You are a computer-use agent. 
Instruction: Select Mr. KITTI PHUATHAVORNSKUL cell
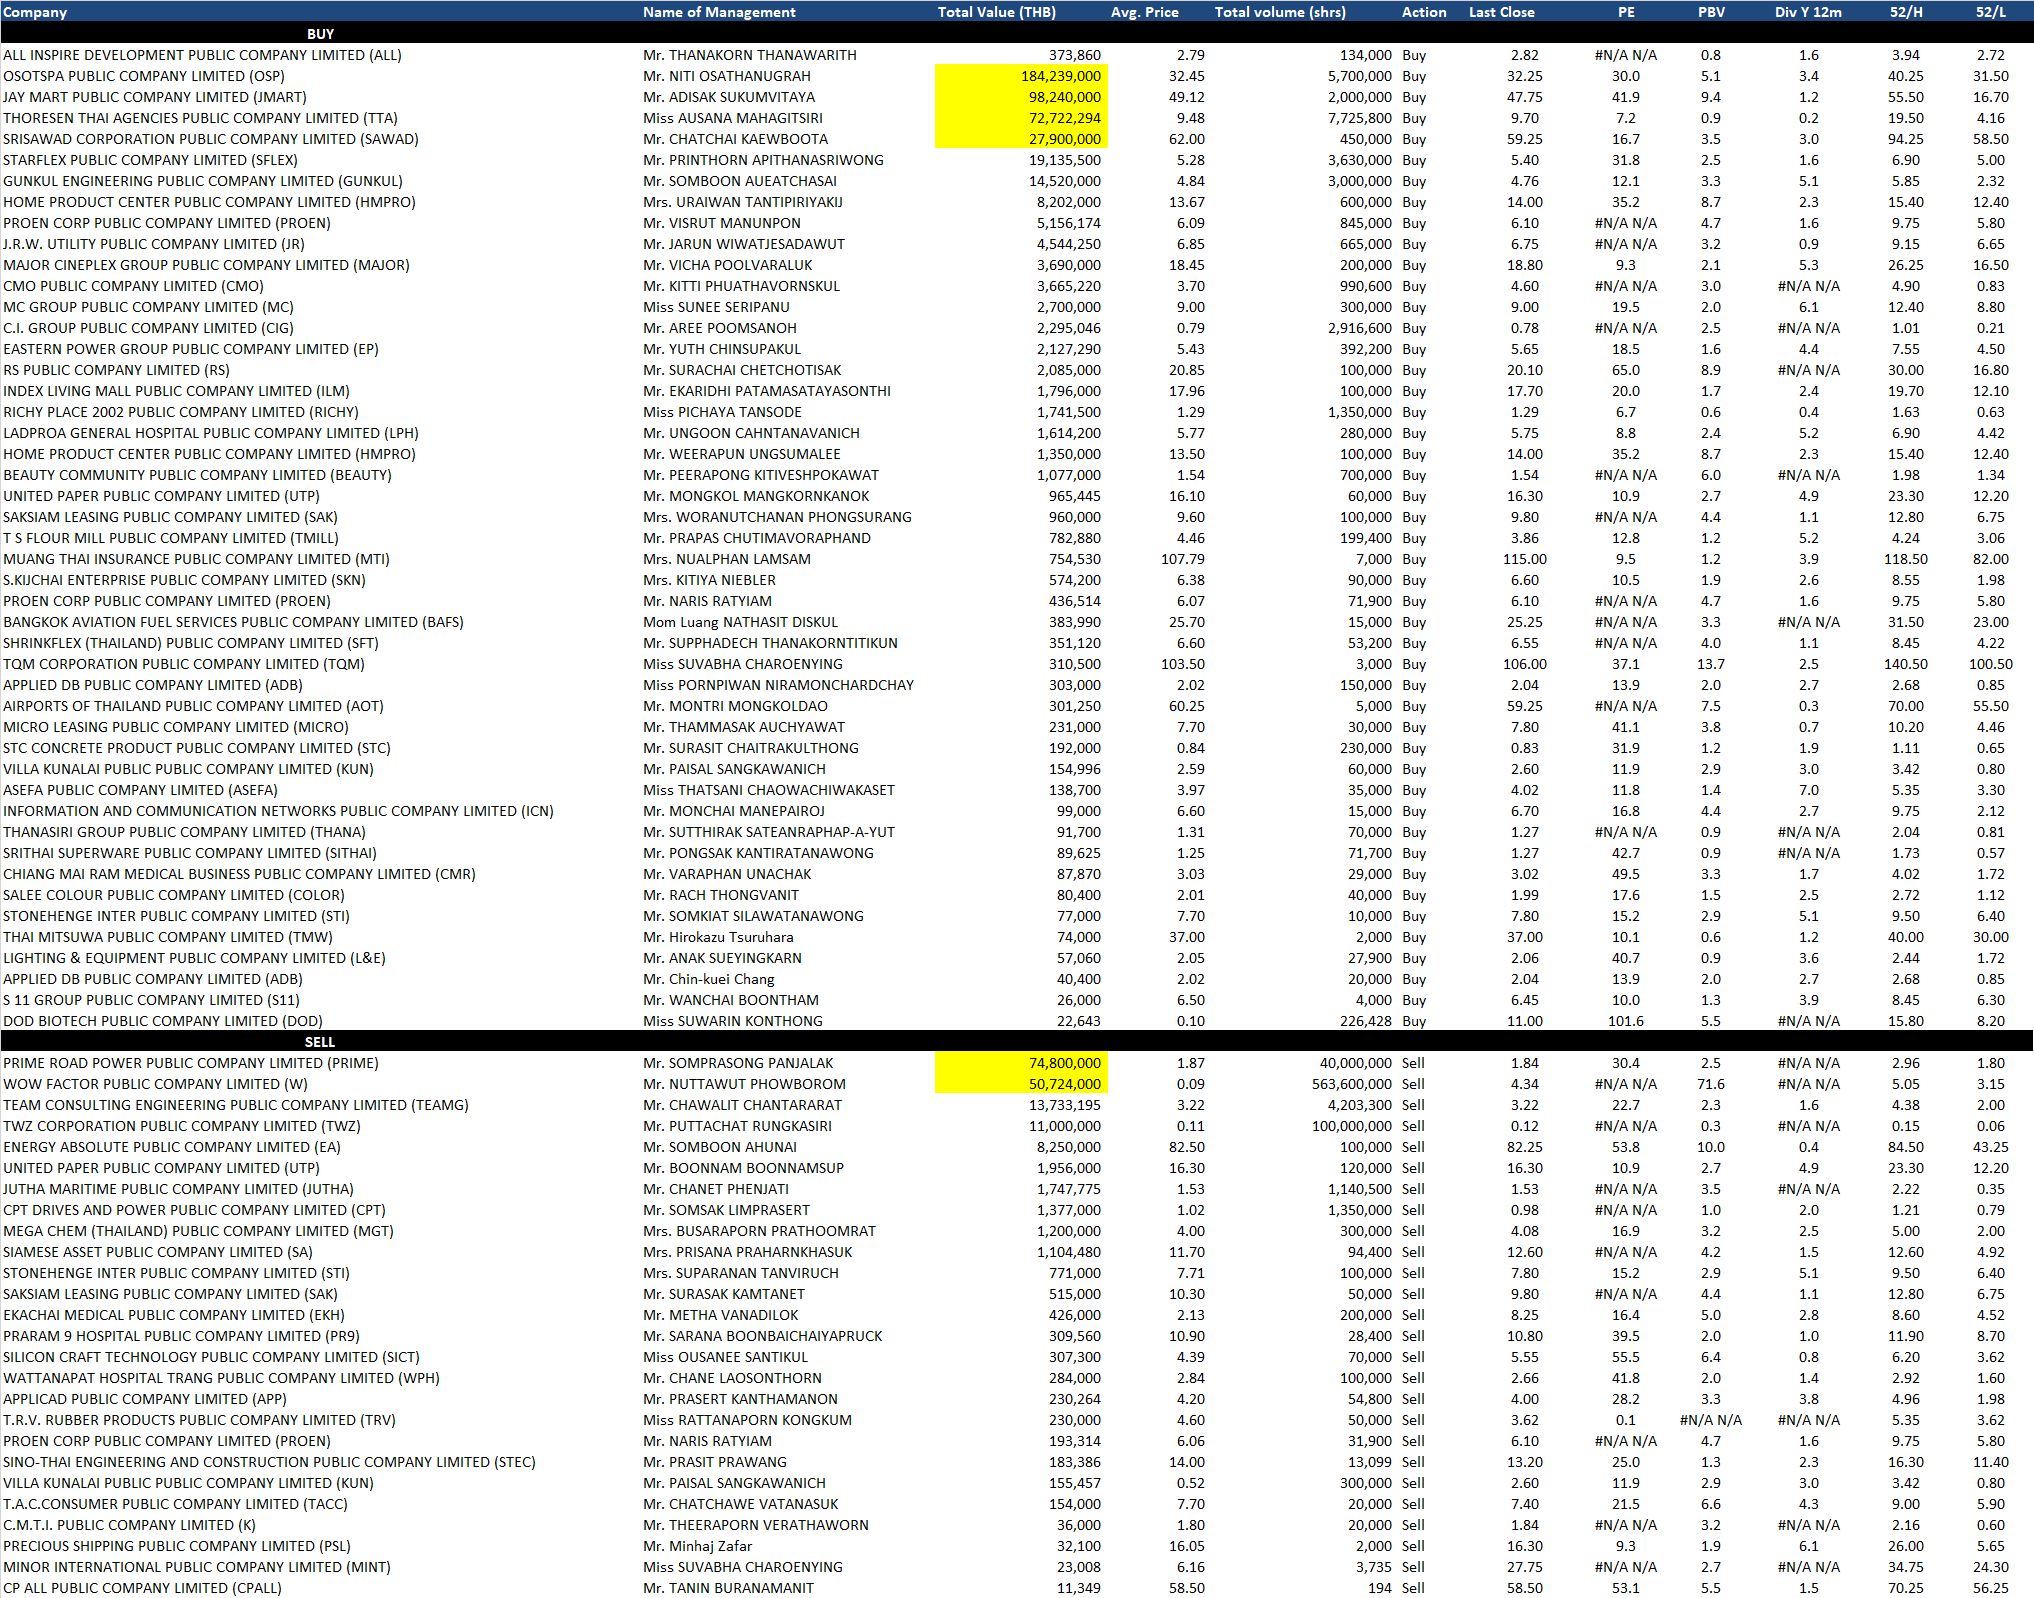pyautogui.click(x=741, y=286)
